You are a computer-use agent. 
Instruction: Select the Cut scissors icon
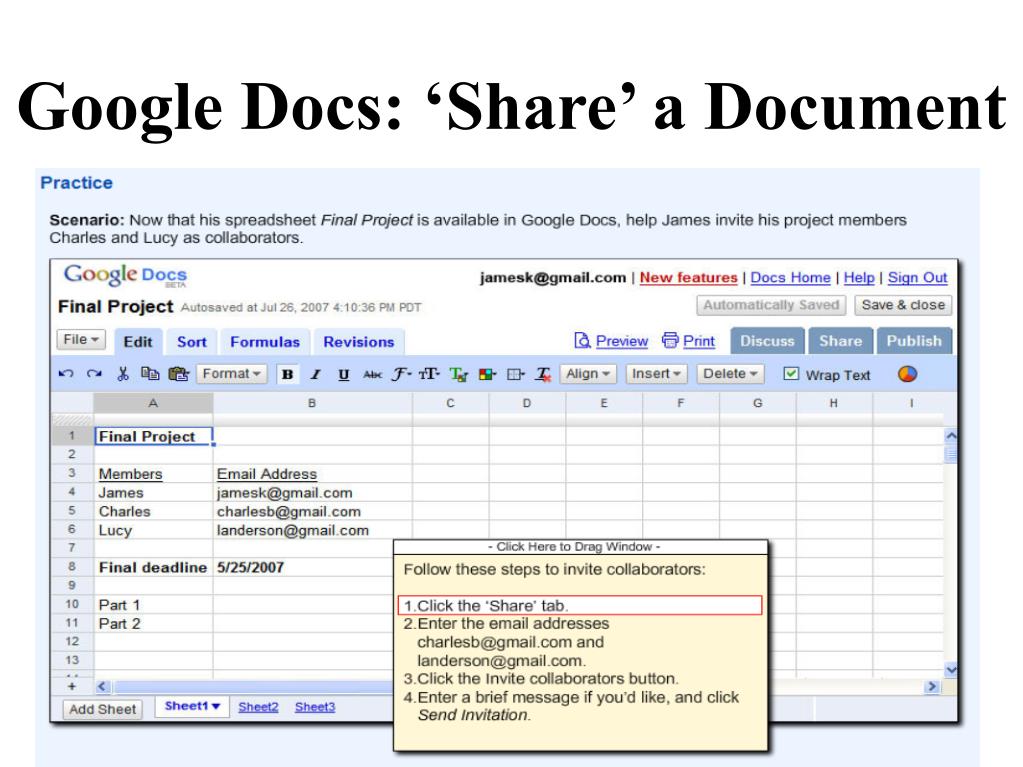(123, 374)
